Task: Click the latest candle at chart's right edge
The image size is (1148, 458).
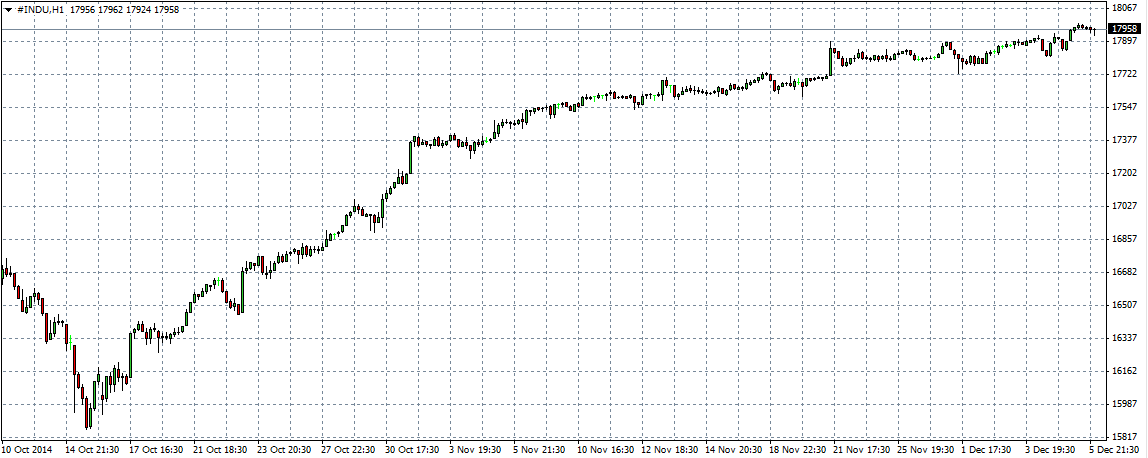Action: [1095, 31]
